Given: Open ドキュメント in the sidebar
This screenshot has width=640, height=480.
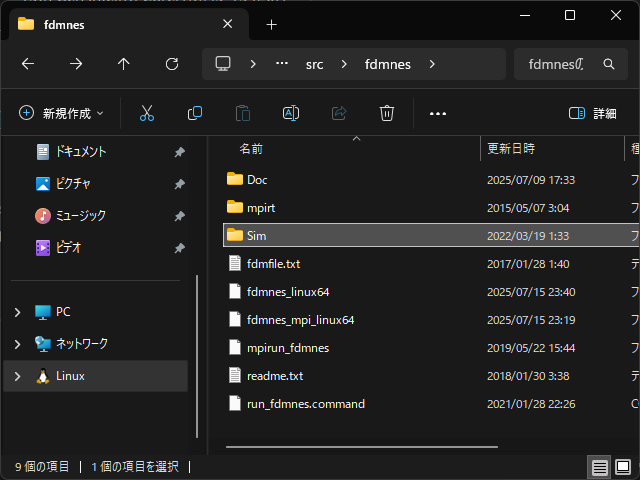Looking at the screenshot, I should (x=81, y=152).
